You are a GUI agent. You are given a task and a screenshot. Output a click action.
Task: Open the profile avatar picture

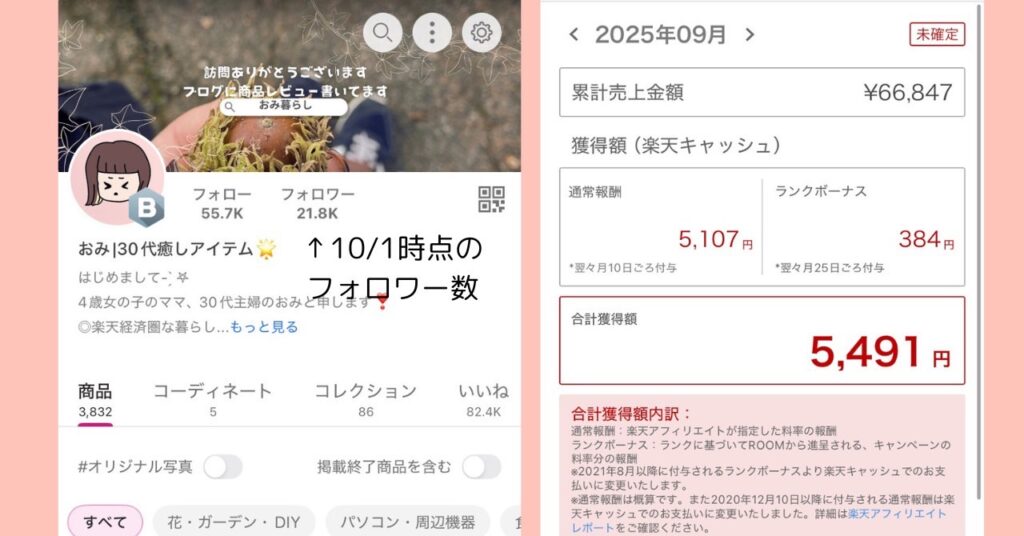pos(118,178)
